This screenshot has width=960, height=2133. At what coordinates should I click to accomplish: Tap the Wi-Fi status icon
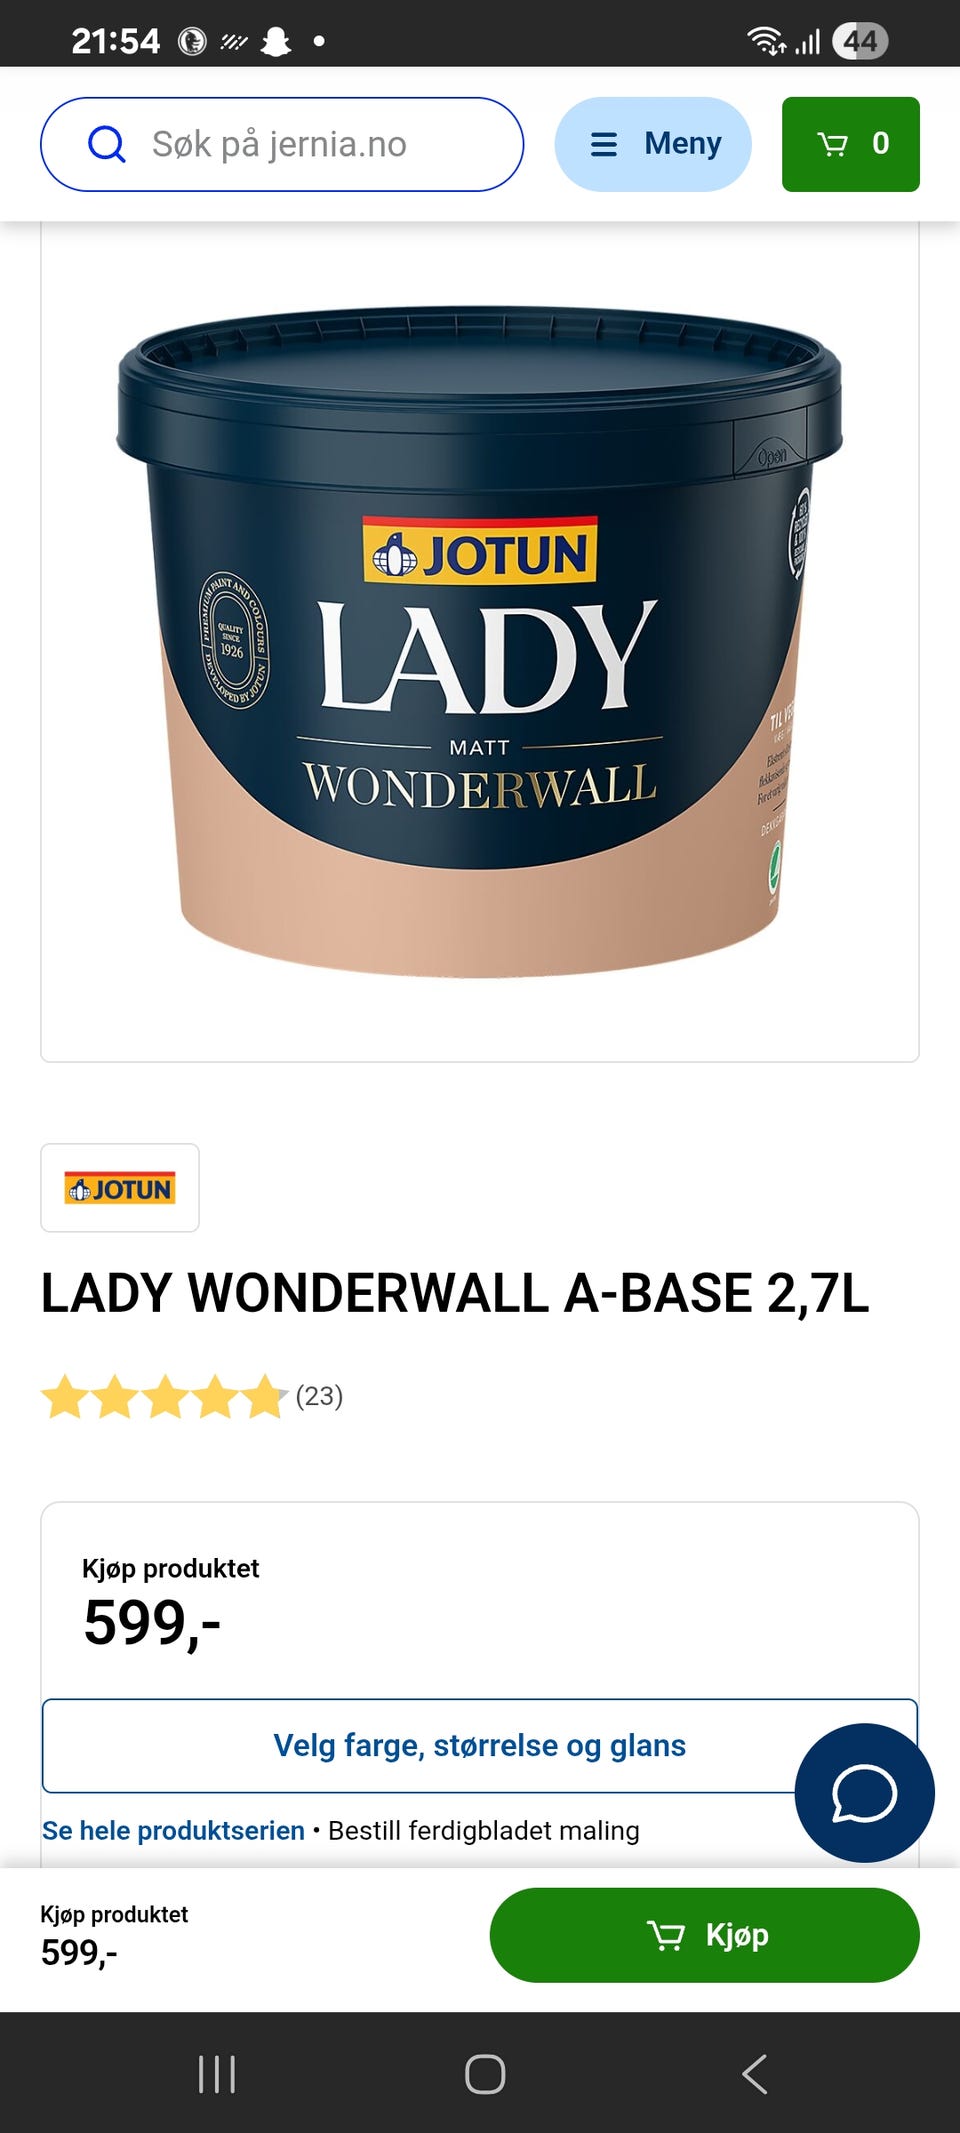point(766,41)
